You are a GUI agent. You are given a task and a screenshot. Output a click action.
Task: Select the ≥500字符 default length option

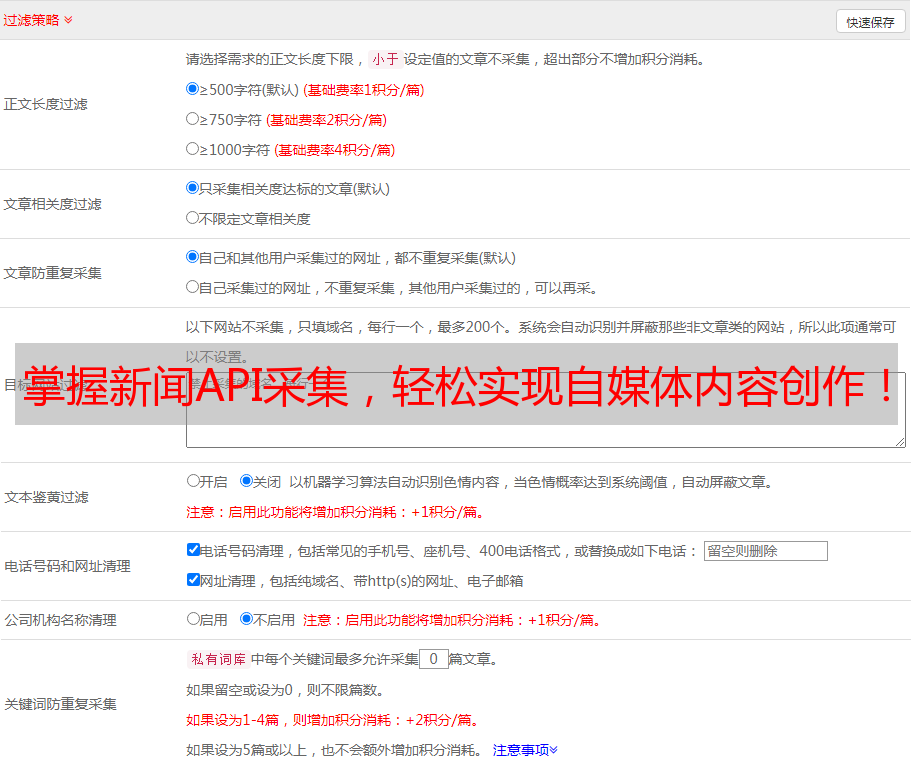tap(193, 89)
